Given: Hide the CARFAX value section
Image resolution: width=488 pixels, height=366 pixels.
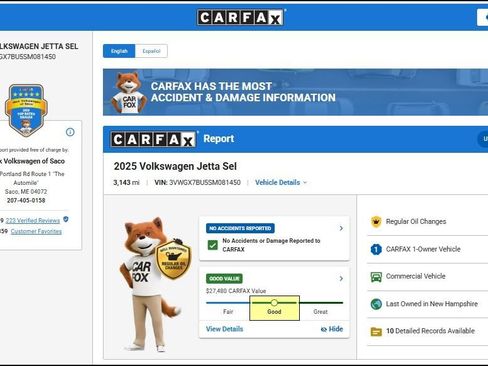Looking at the screenshot, I should pos(332,329).
